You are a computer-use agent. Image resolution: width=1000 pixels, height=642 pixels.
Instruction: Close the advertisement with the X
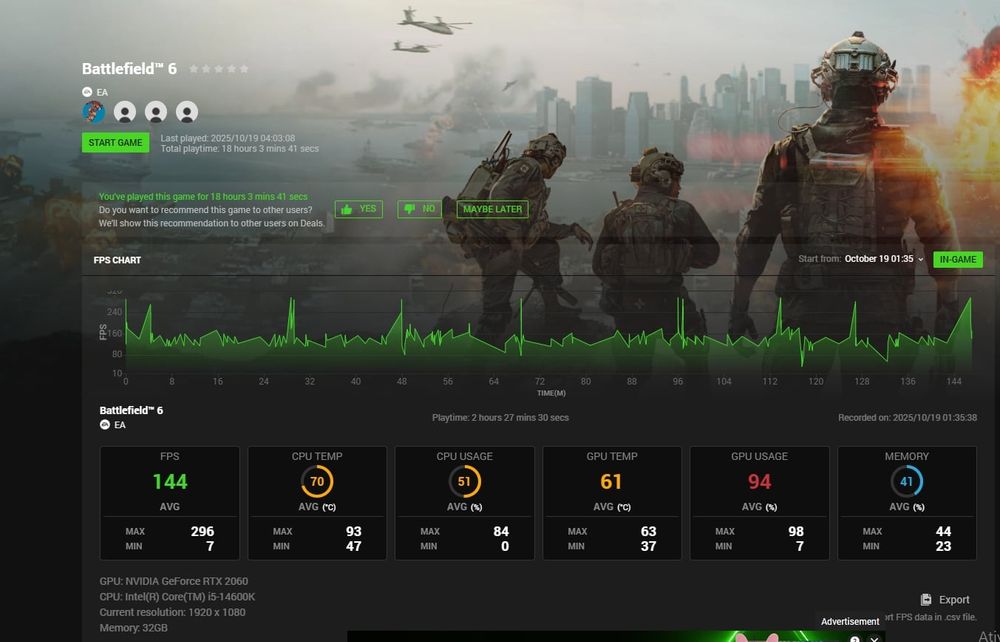[874, 638]
